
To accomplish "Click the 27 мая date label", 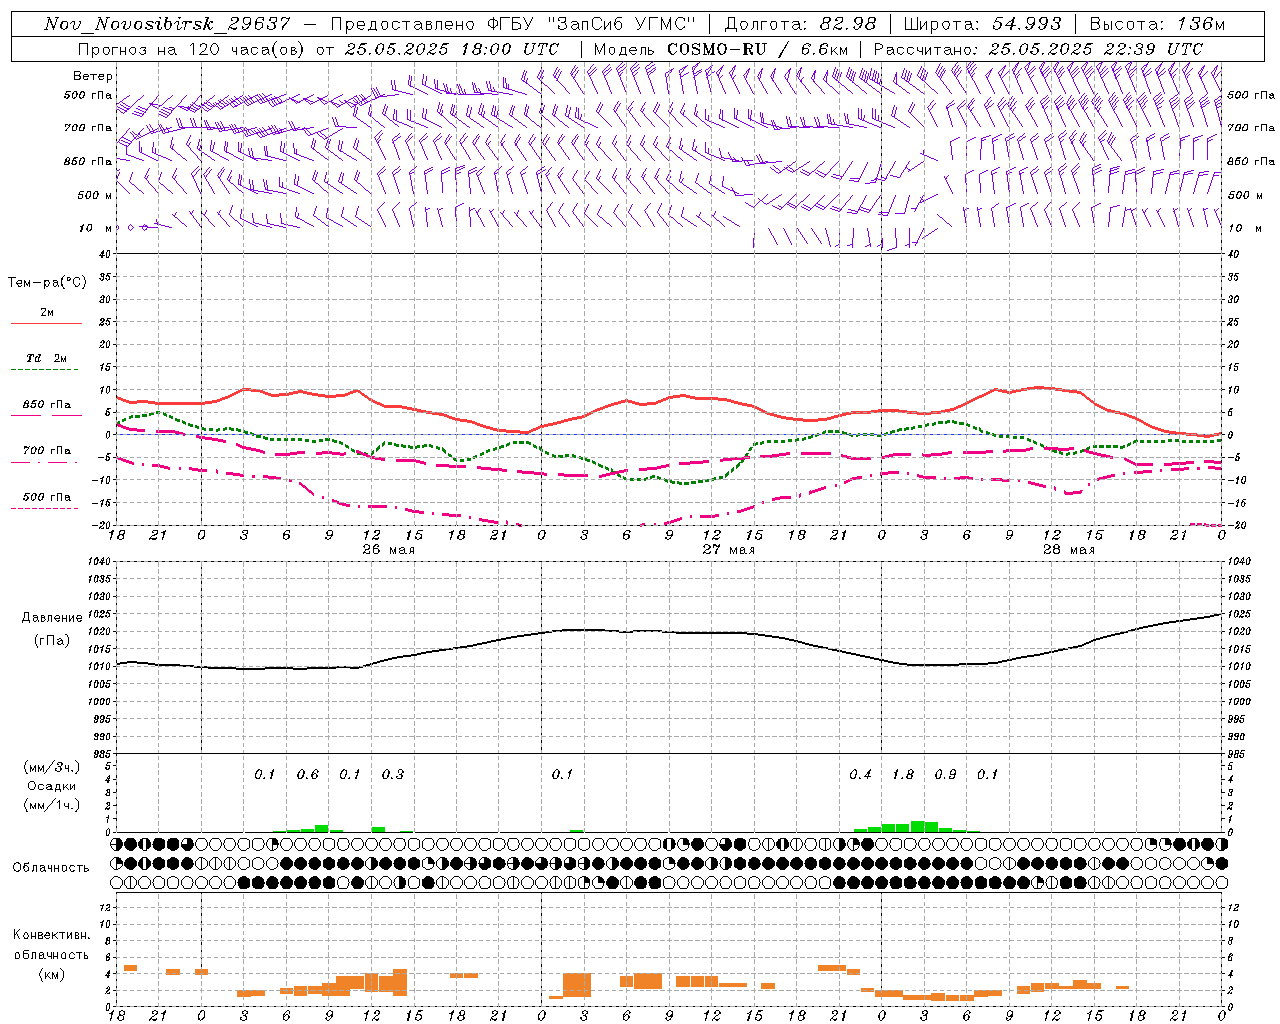I will [728, 550].
